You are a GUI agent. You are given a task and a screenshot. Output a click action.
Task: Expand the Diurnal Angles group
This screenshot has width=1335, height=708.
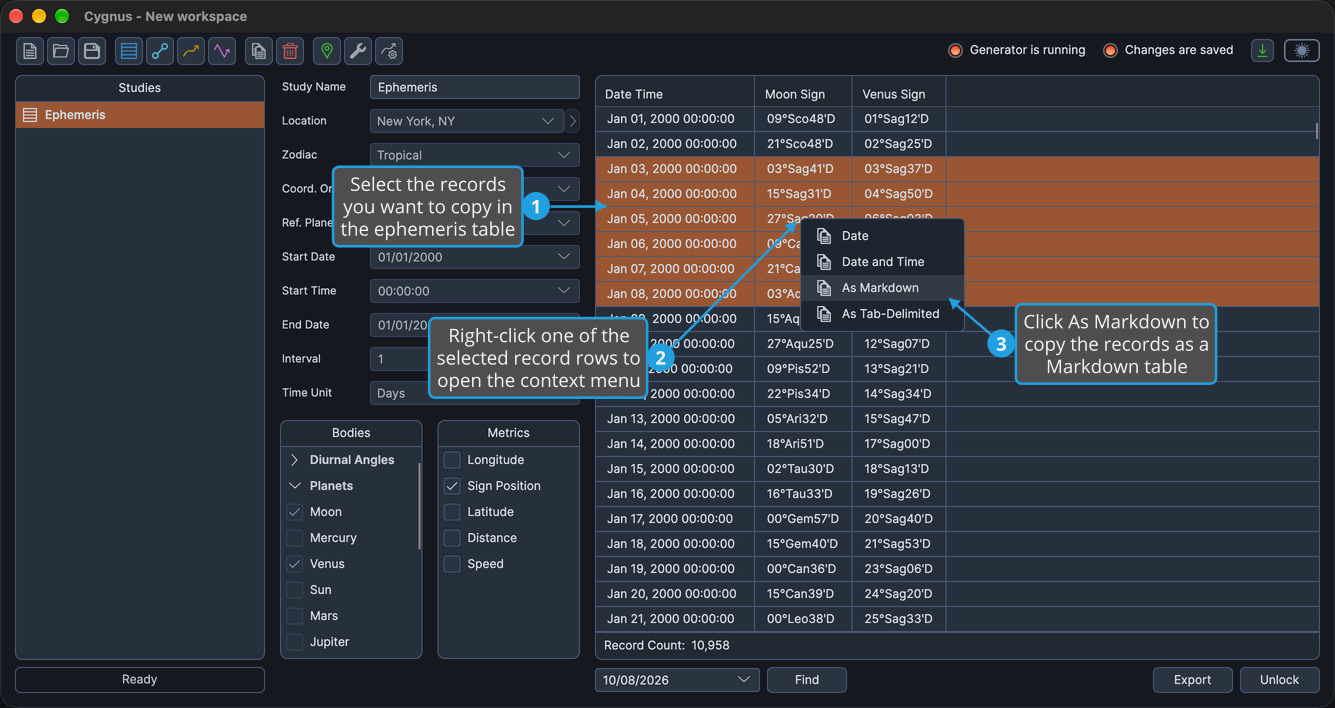tap(294, 460)
